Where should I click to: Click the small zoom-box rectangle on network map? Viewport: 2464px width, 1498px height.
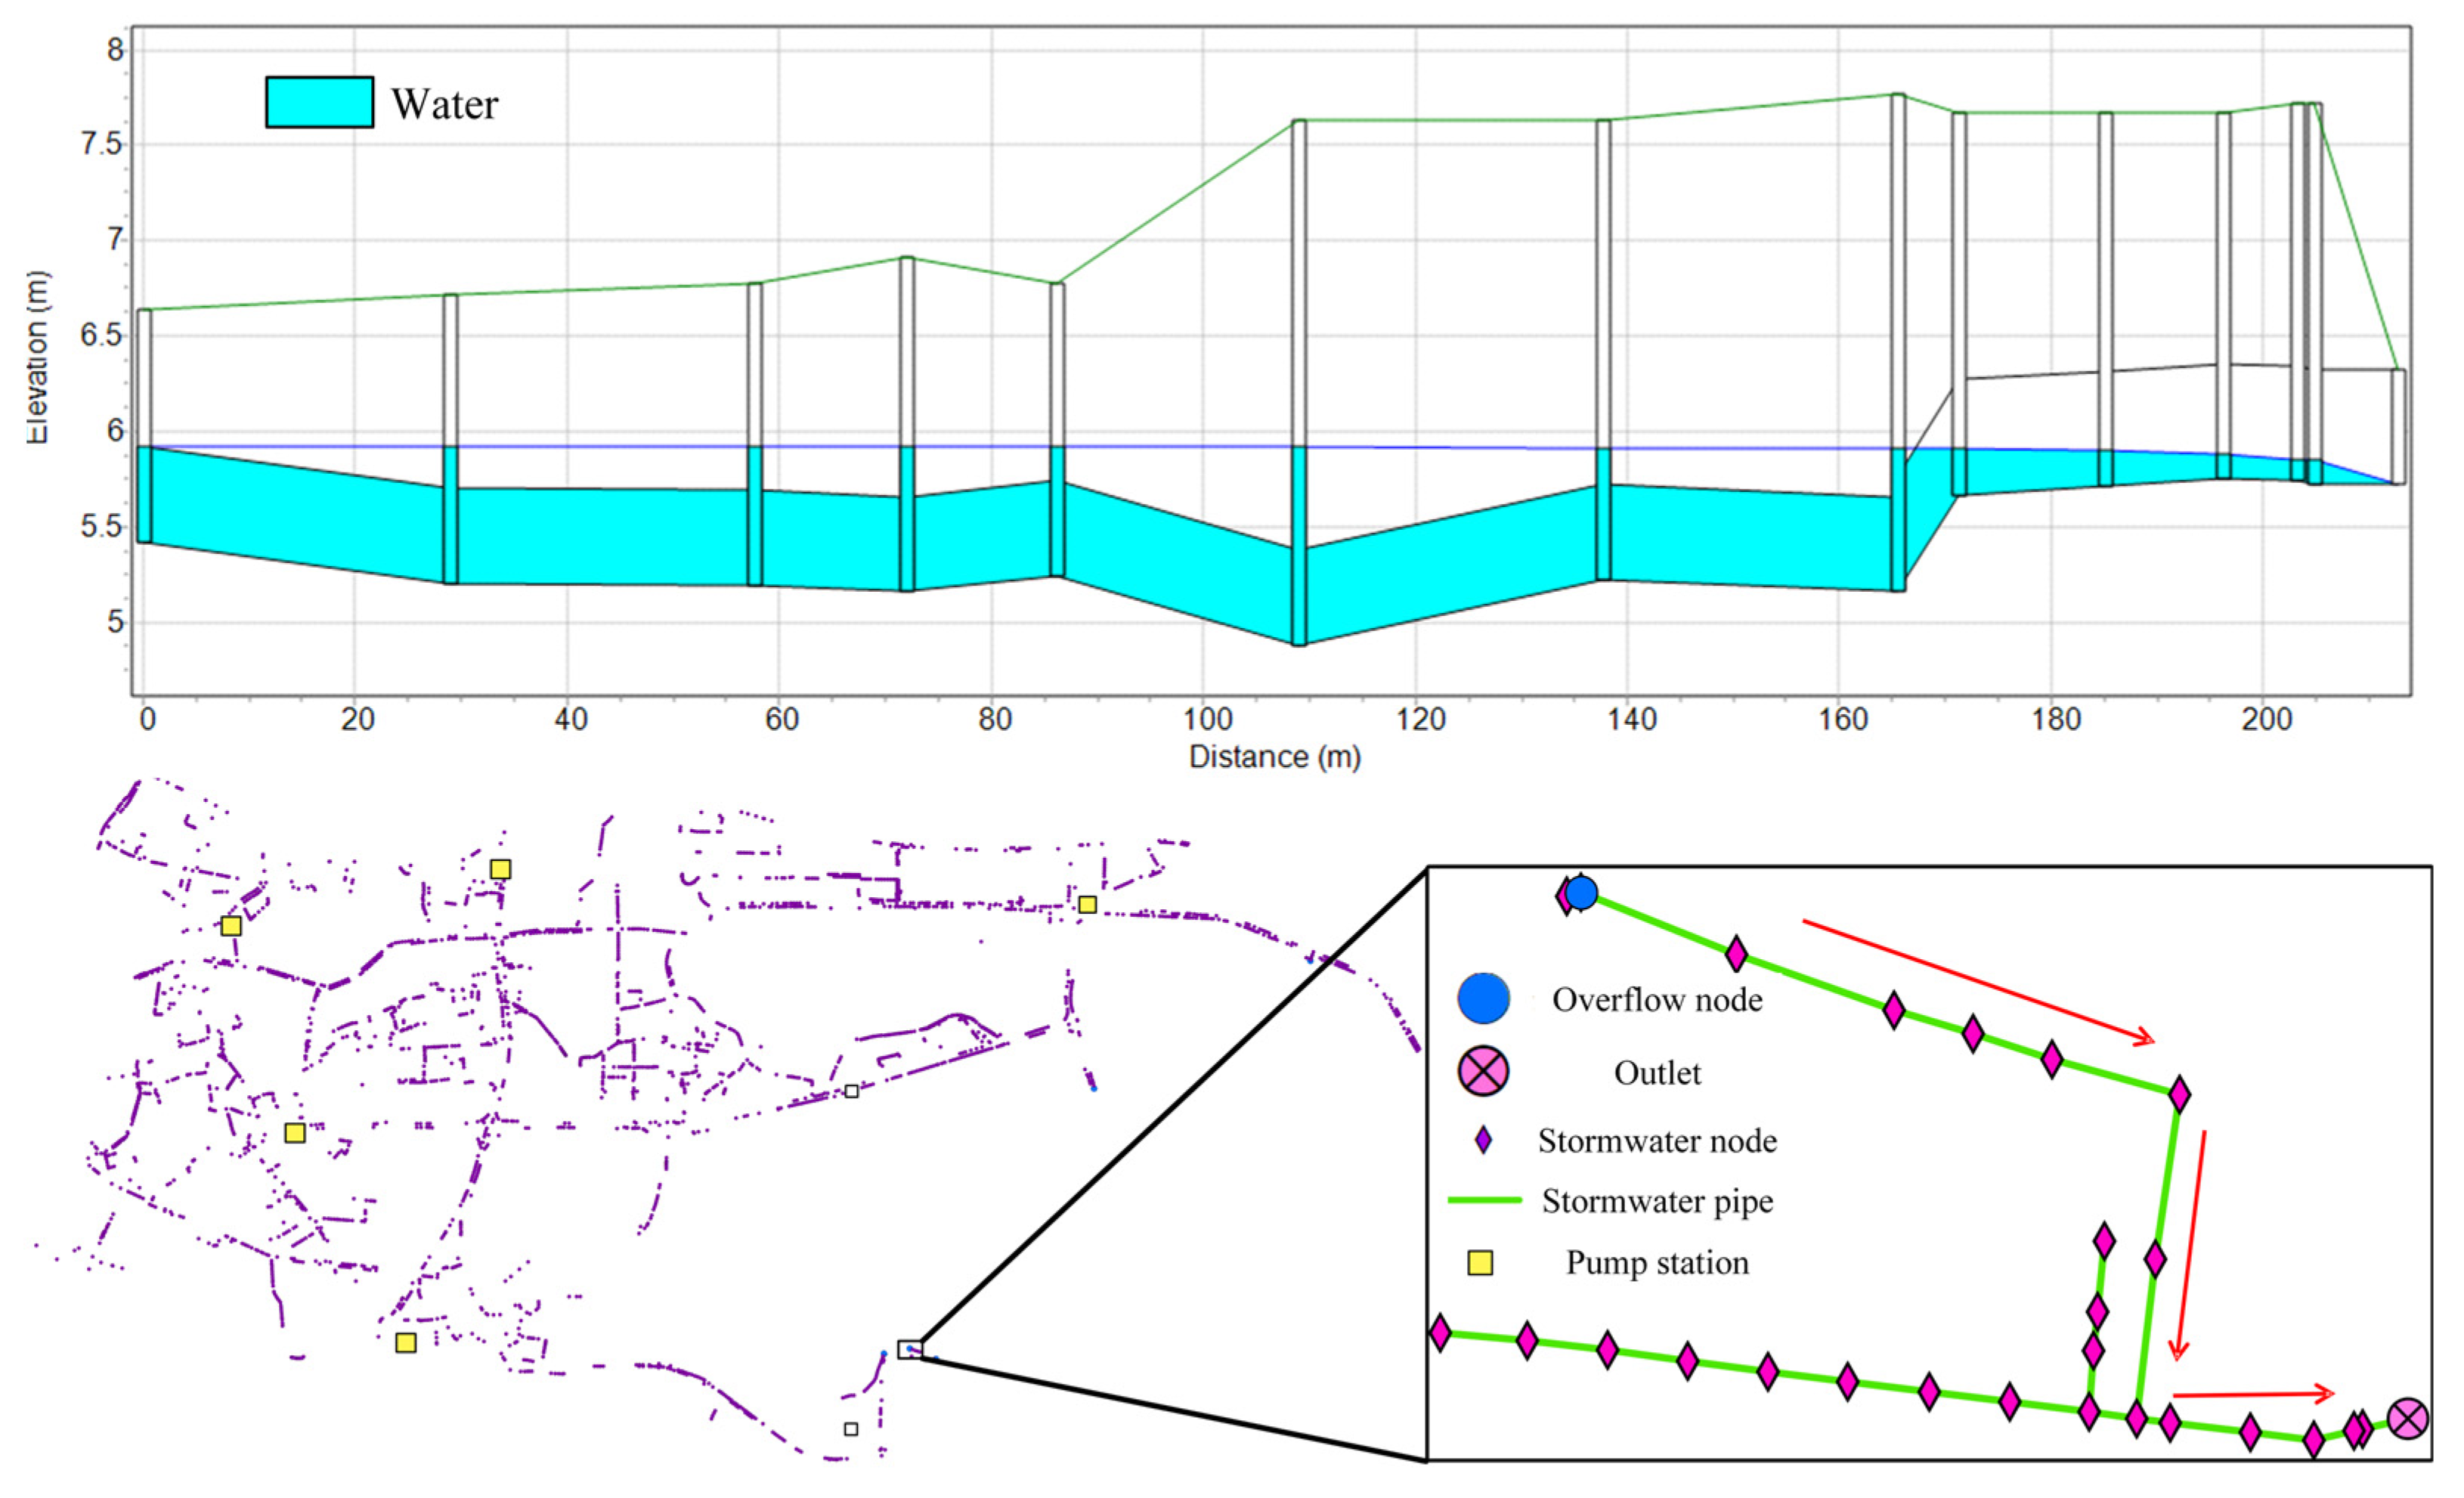pos(909,1349)
